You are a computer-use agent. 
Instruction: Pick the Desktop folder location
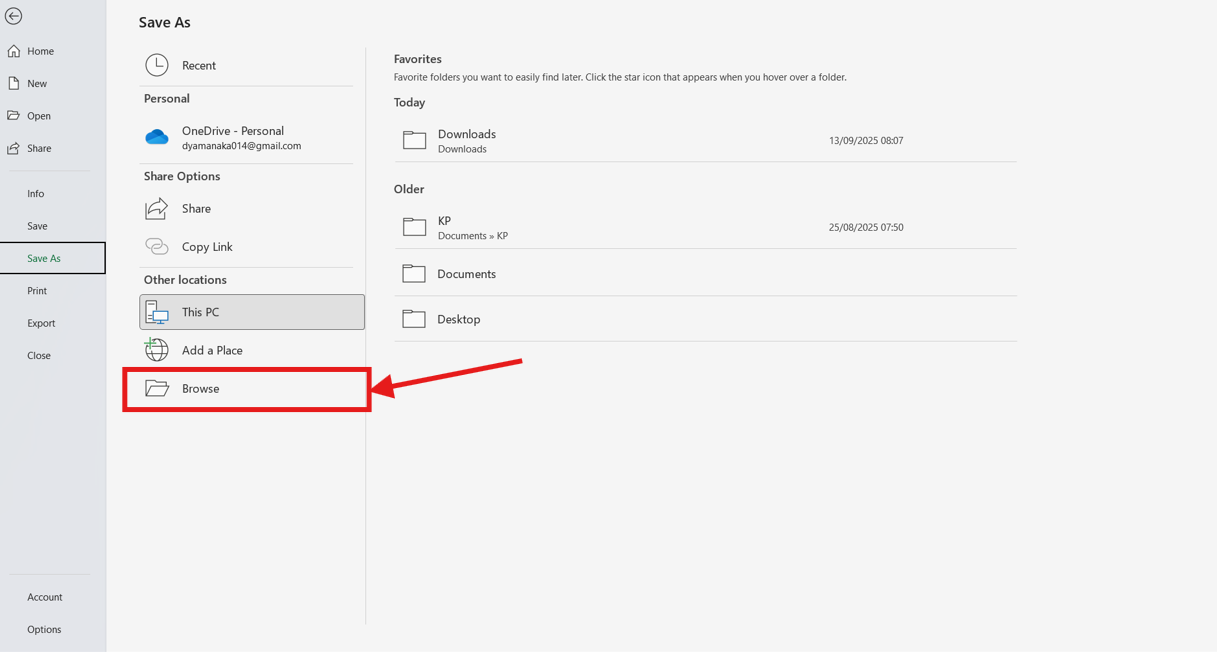tap(458, 319)
